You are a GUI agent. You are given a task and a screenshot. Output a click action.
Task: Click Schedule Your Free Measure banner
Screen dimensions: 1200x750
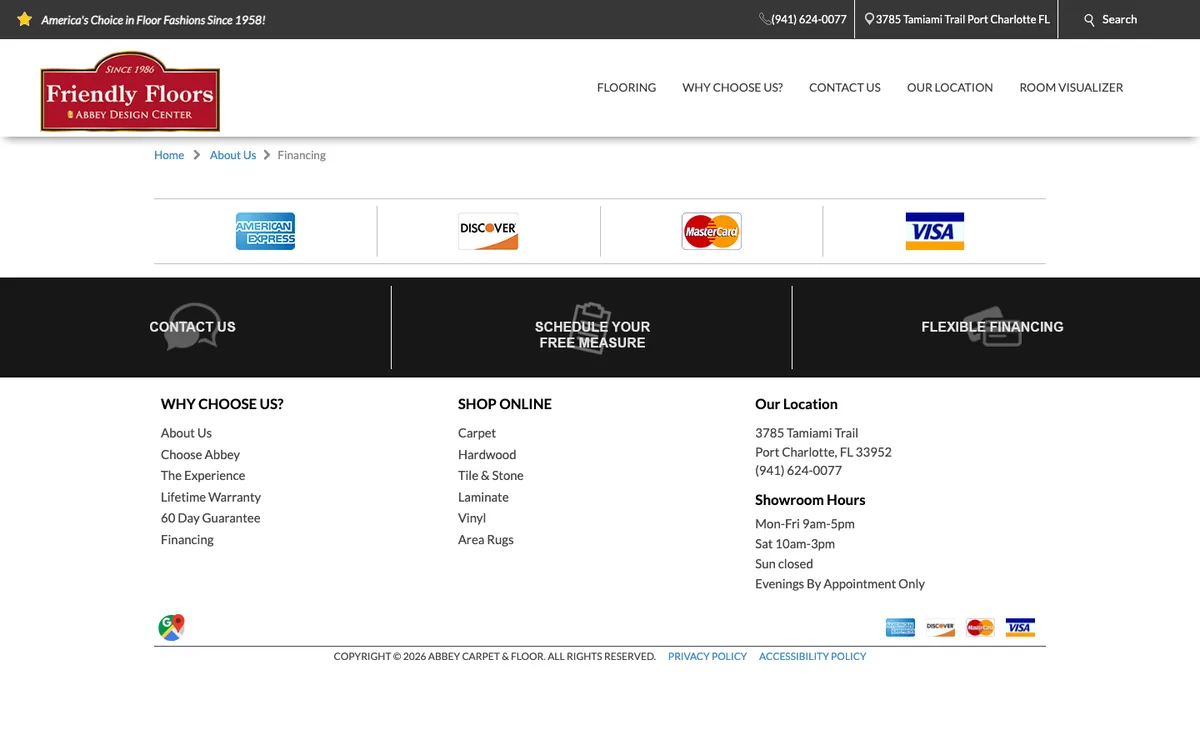[592, 329]
